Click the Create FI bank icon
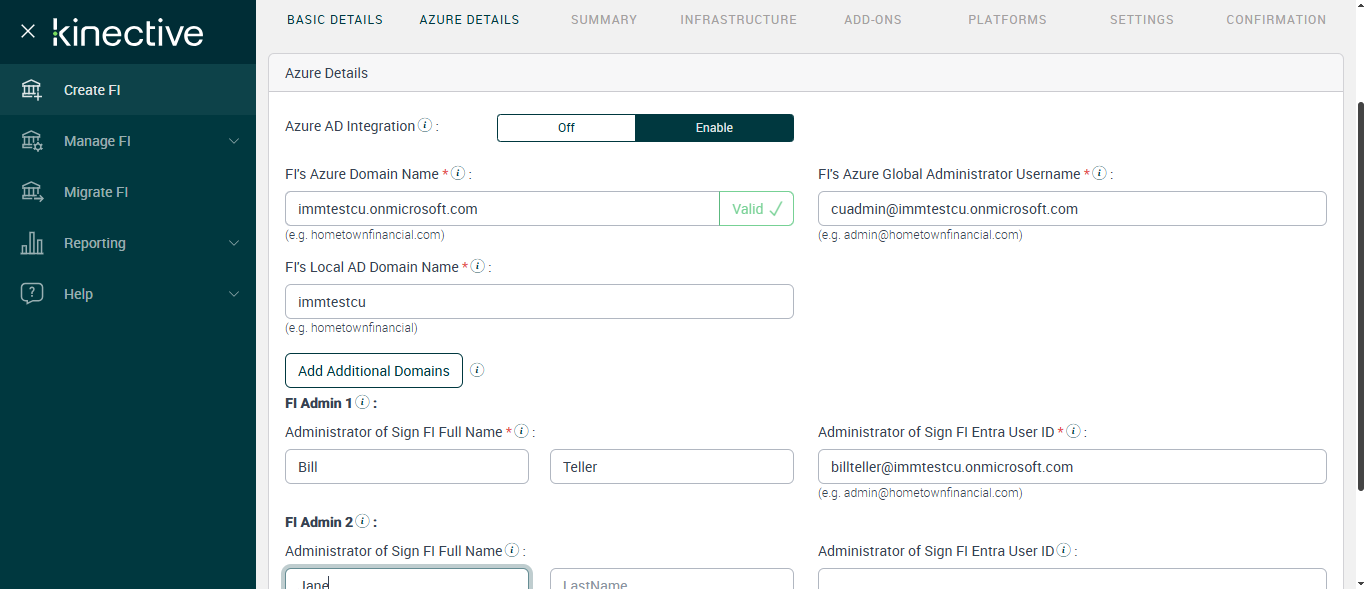1366x589 pixels. [x=32, y=90]
